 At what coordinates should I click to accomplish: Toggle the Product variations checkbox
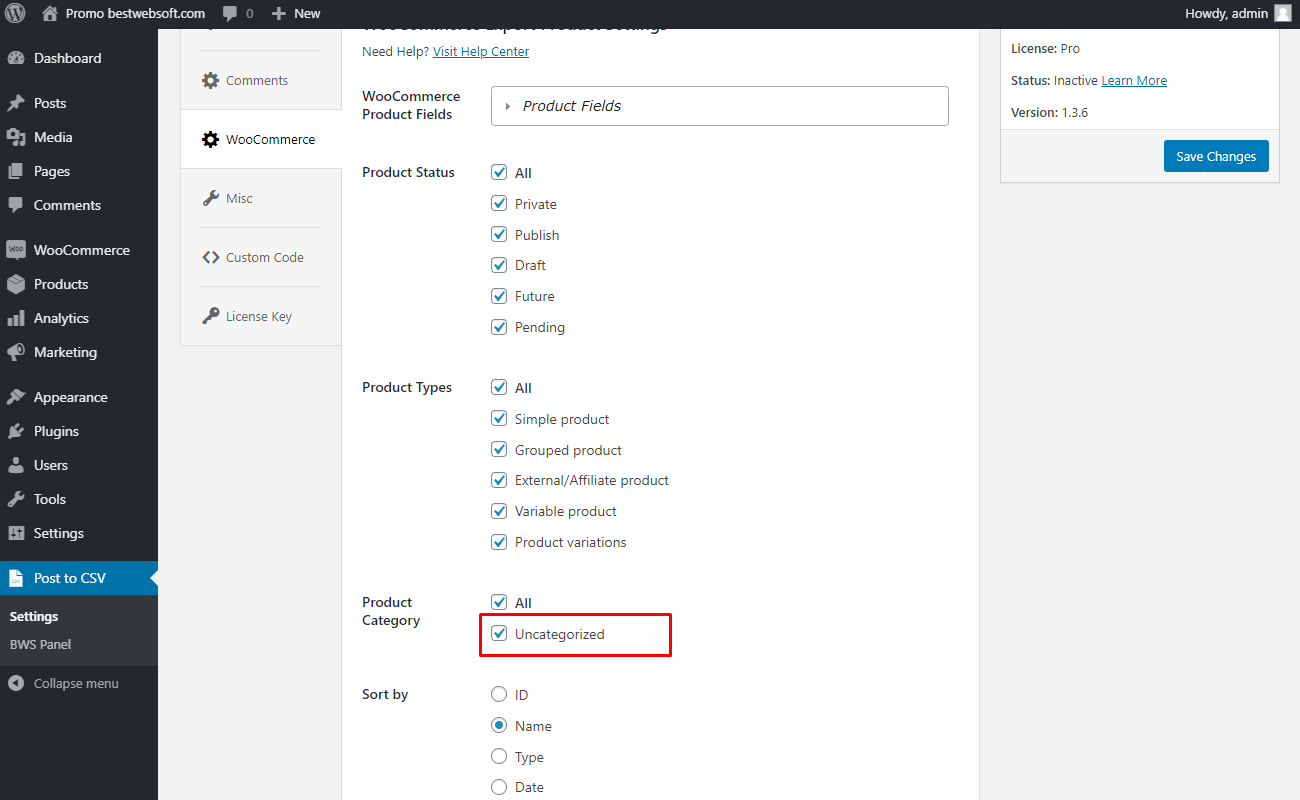499,542
